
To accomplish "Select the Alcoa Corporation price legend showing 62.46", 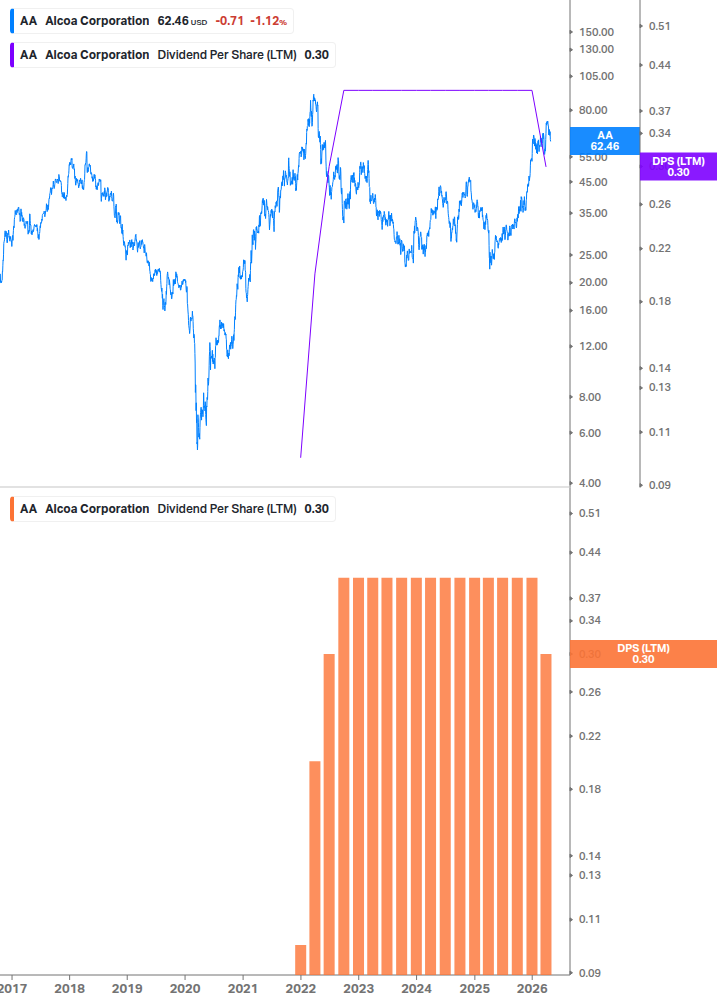I will [152, 21].
